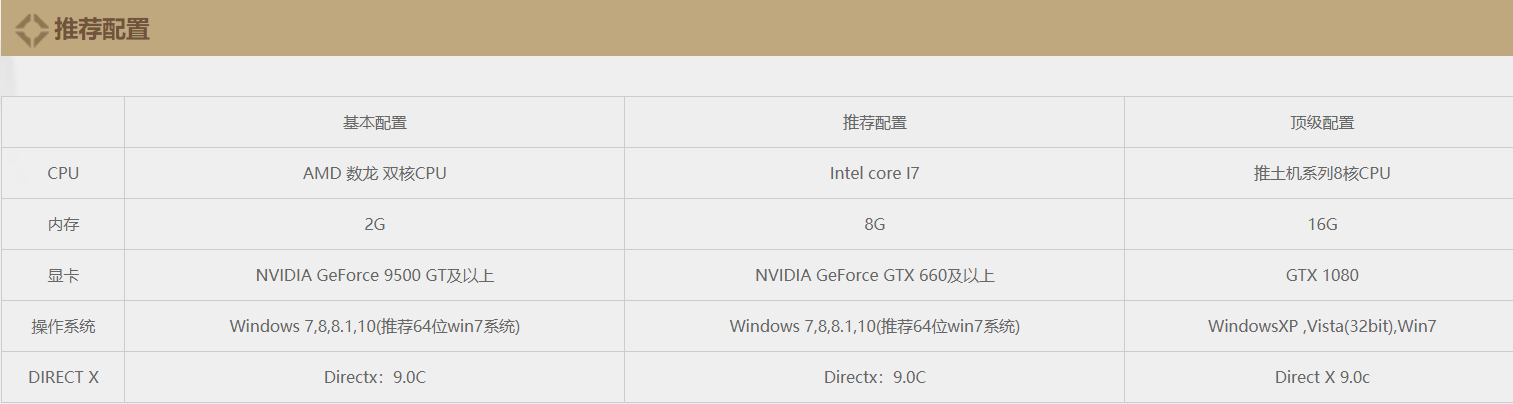Screen dimensions: 1513x404
Task: Click the 推荐配置 section header title
Action: [101, 29]
